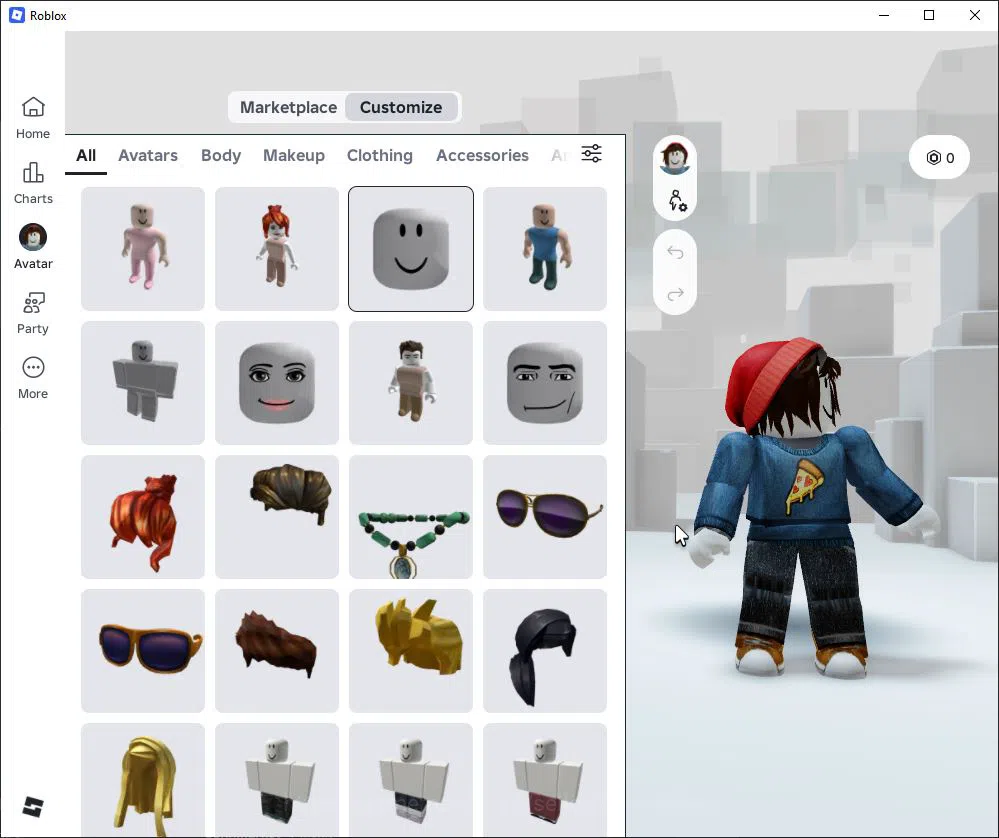The height and width of the screenshot is (838, 999).
Task: Equip the purple aviator sunglasses
Action: pyautogui.click(x=545, y=517)
